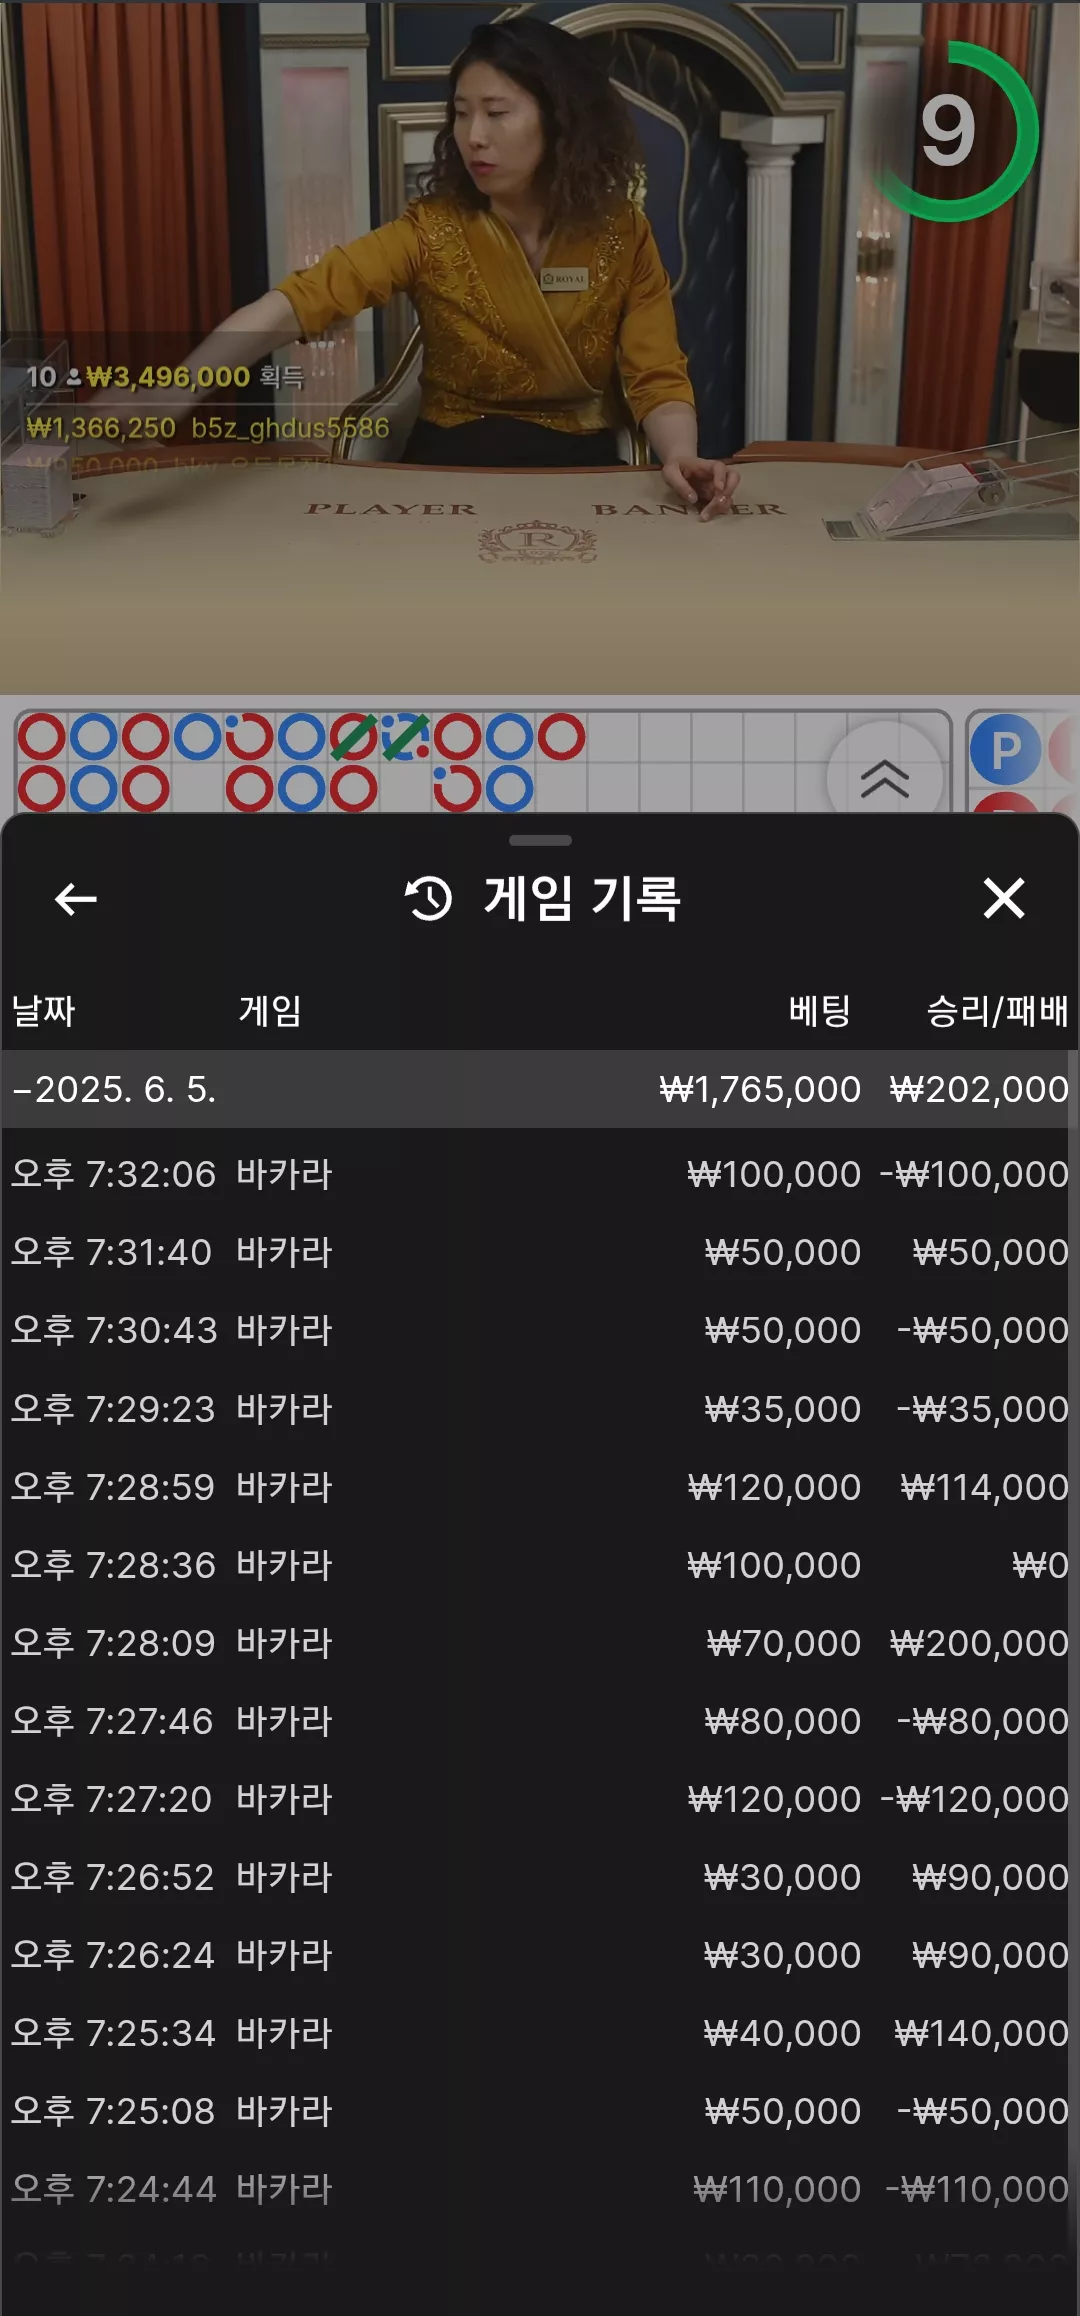Expand roadmap with double chevron up button

[885, 777]
